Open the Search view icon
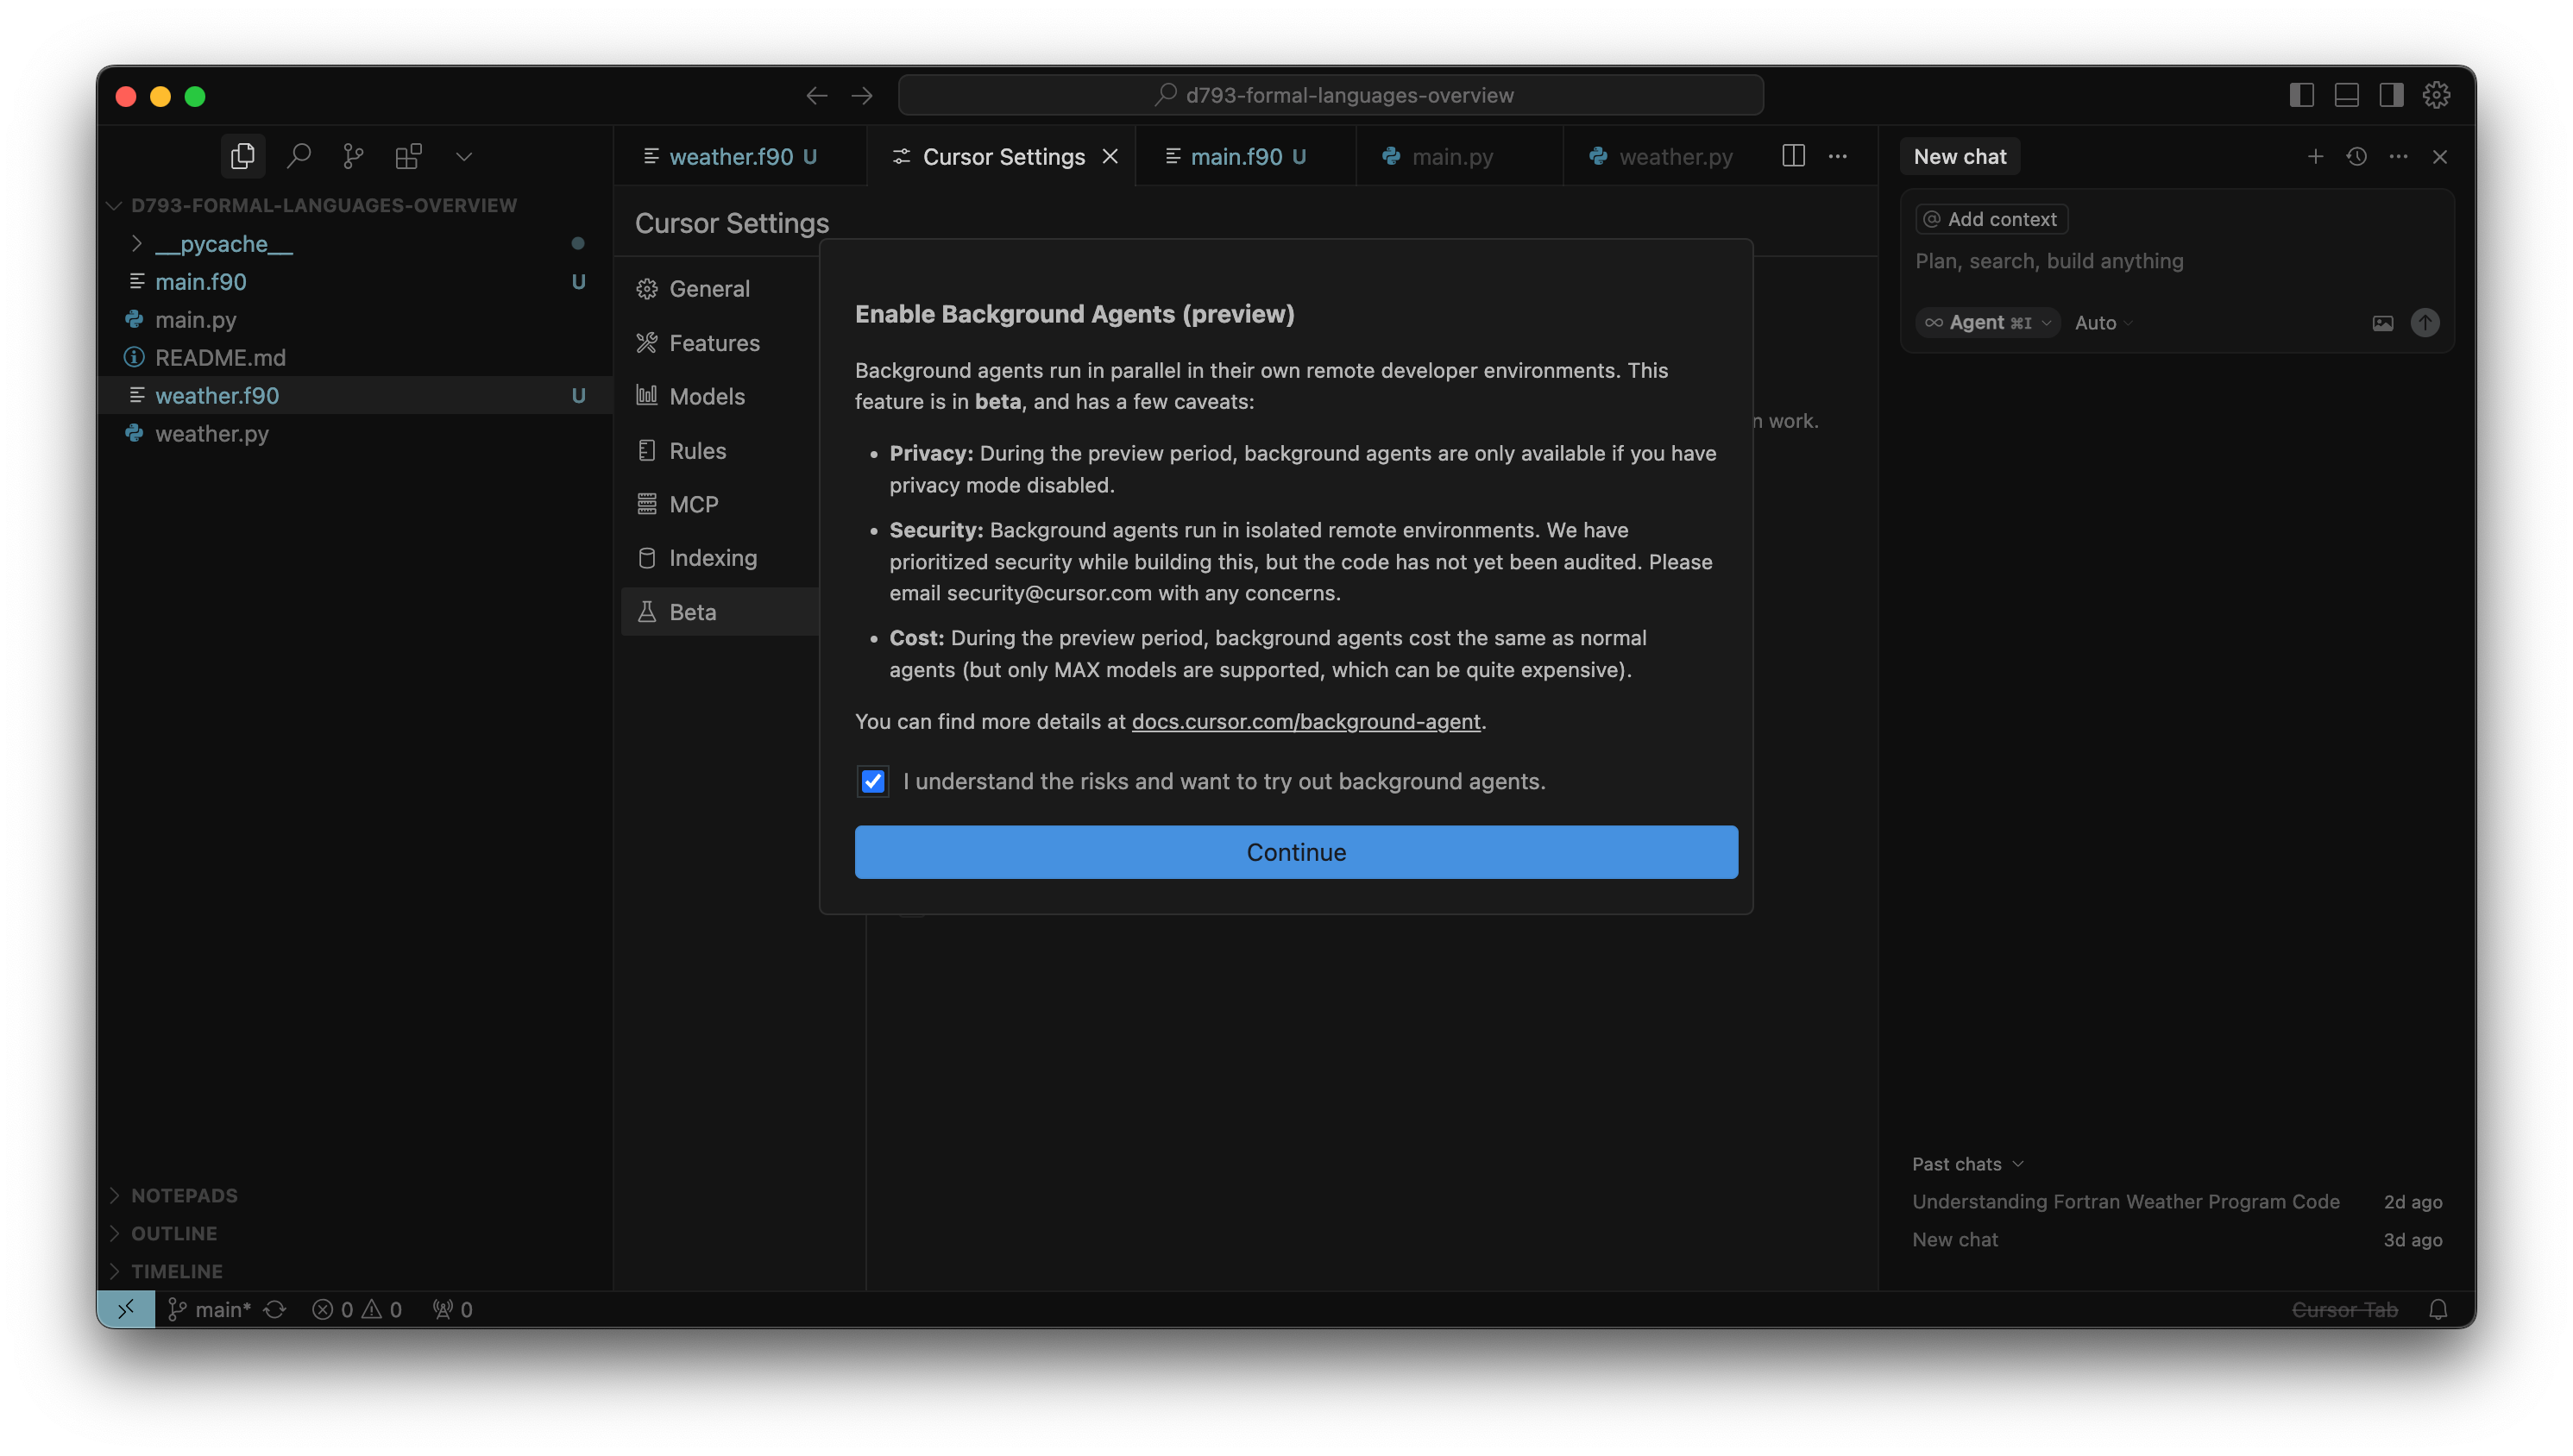Image resolution: width=2573 pixels, height=1456 pixels. pos(298,156)
